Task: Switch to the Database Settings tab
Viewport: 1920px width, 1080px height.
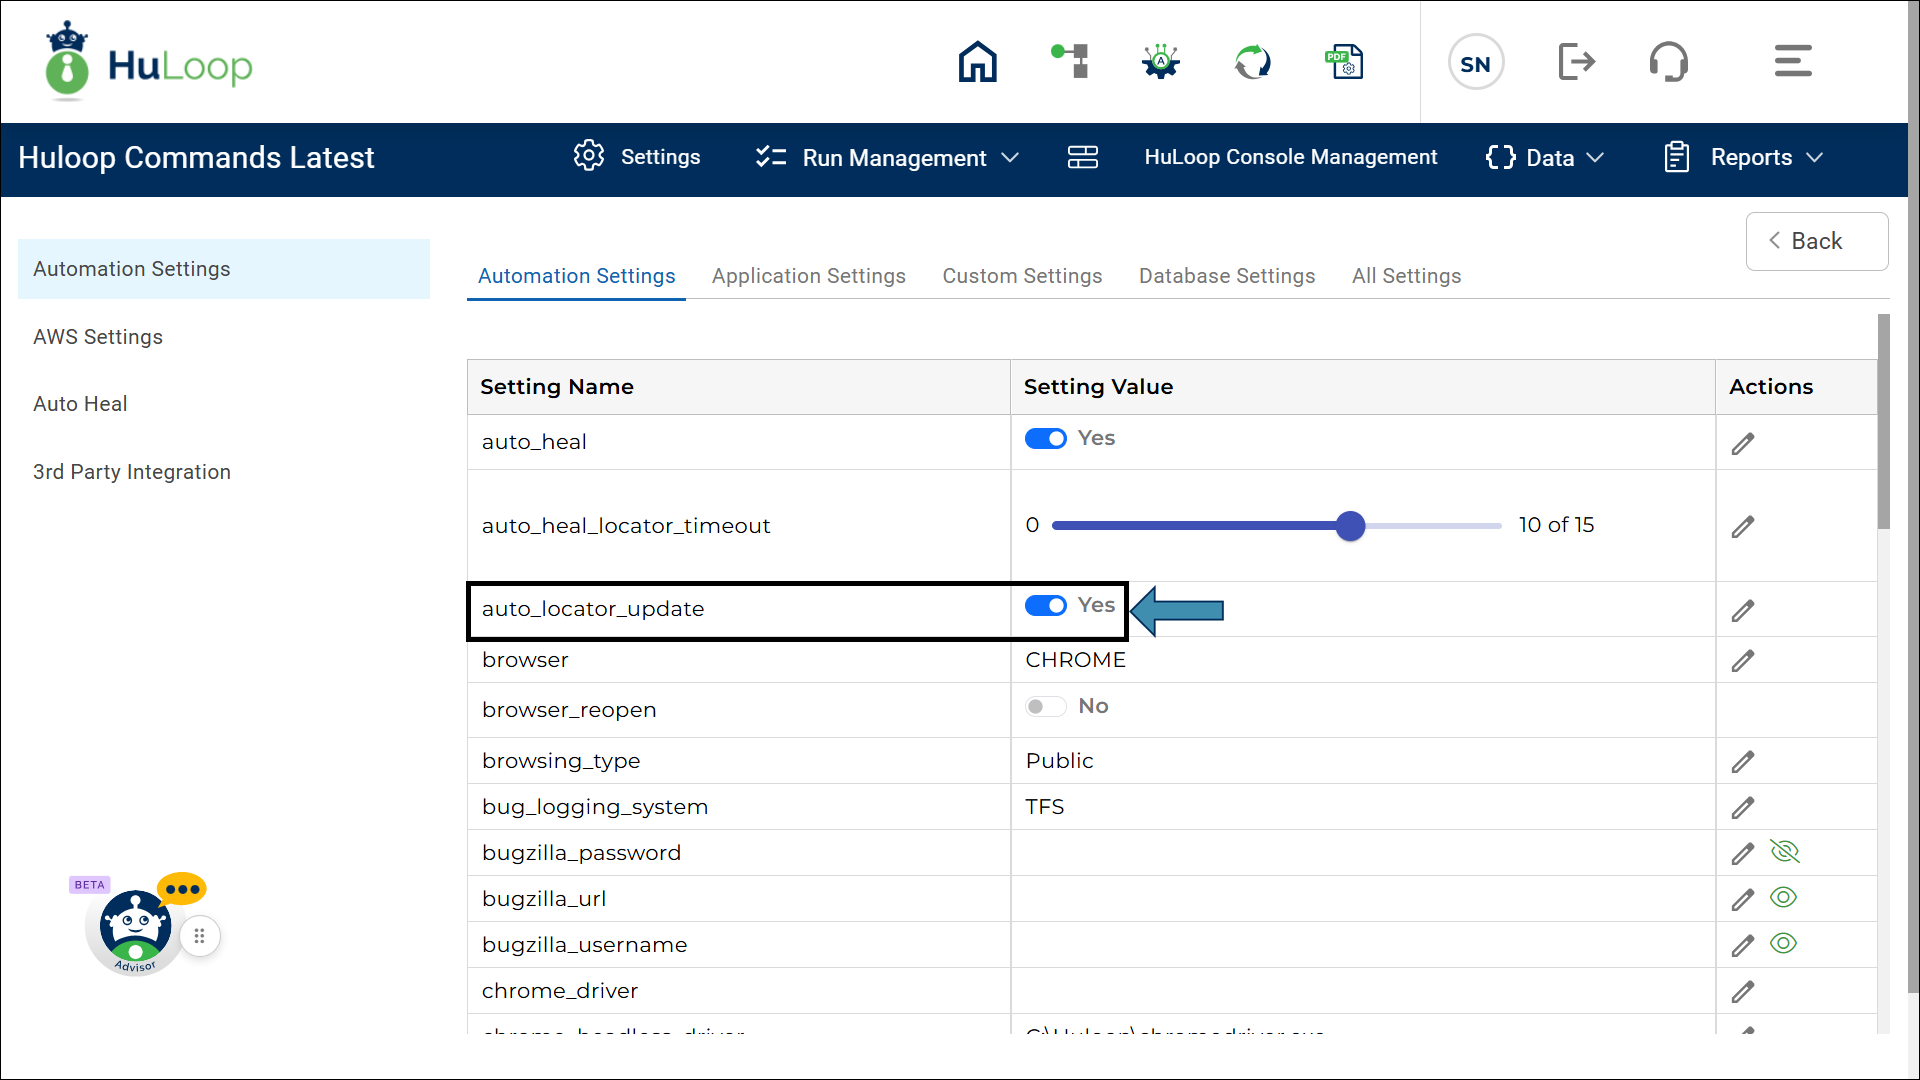Action: 1226,276
